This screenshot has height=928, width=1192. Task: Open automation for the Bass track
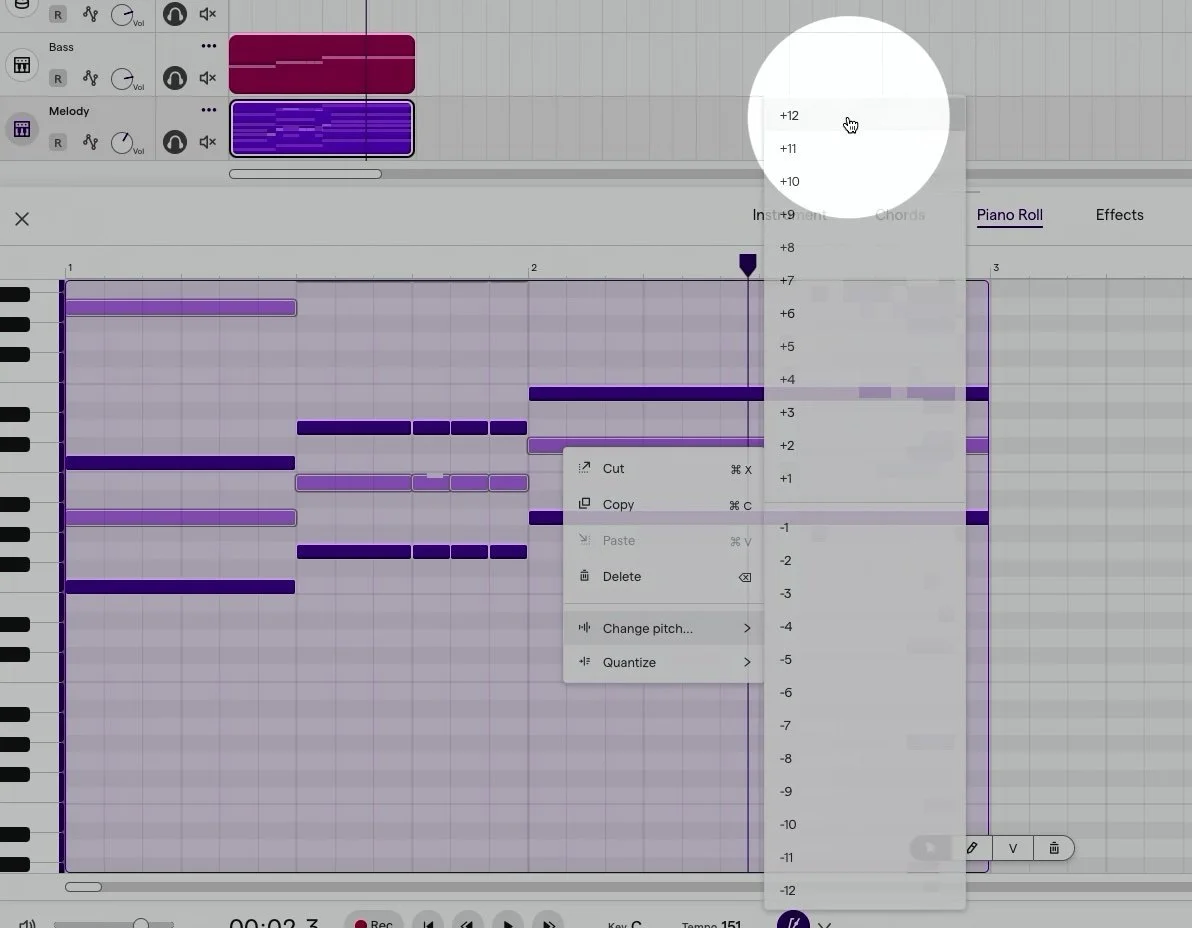[x=90, y=78]
